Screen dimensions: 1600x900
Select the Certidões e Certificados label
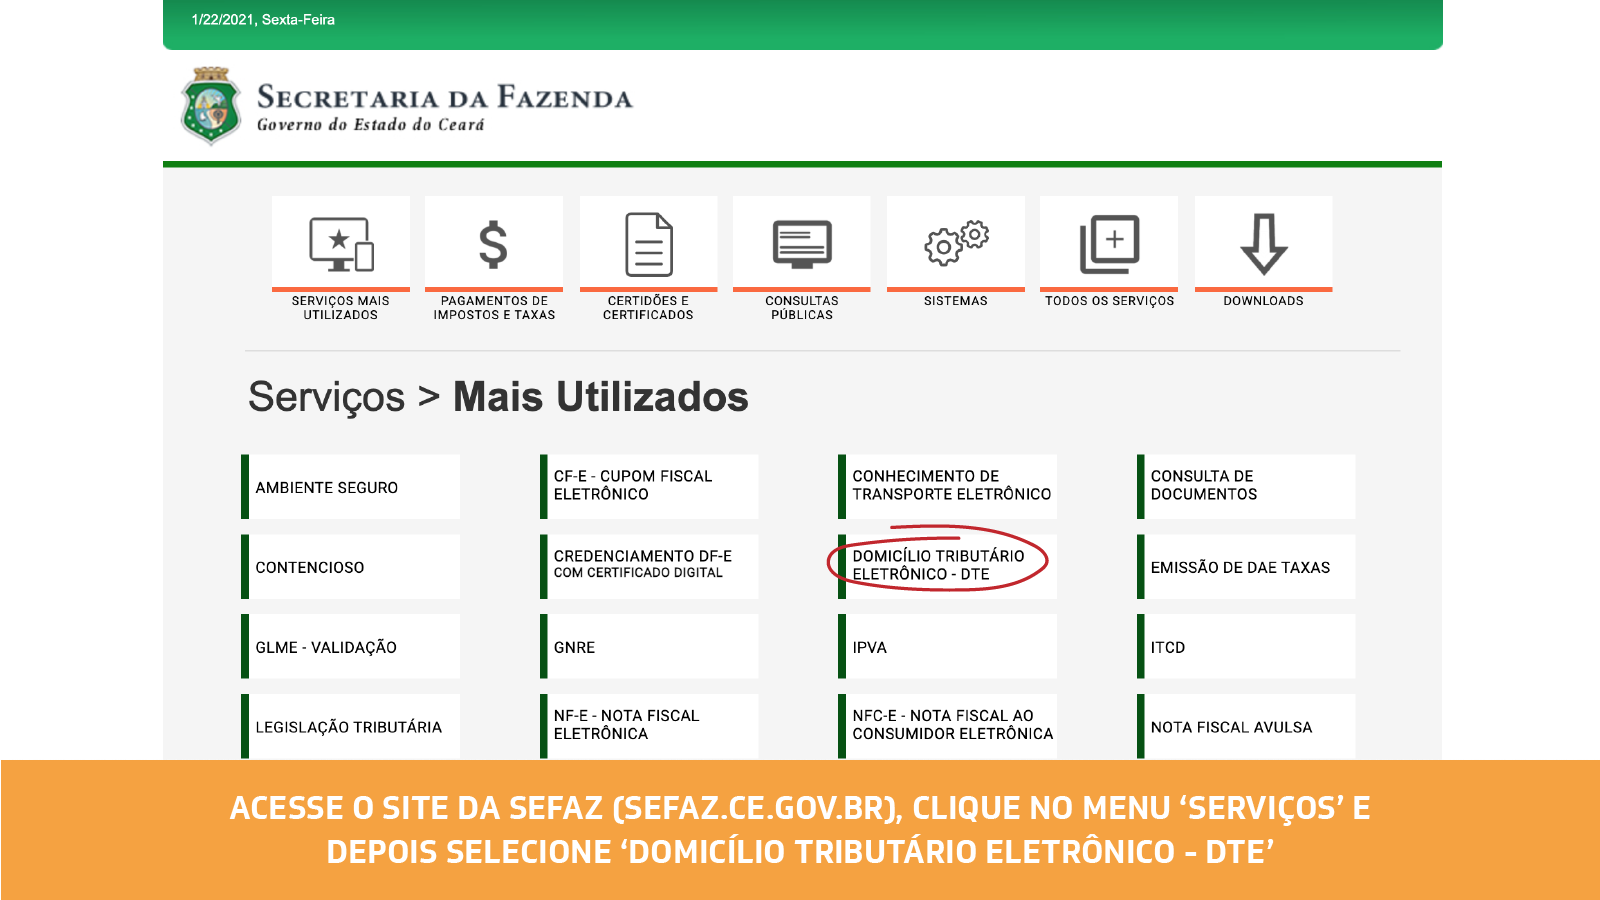[x=648, y=307]
